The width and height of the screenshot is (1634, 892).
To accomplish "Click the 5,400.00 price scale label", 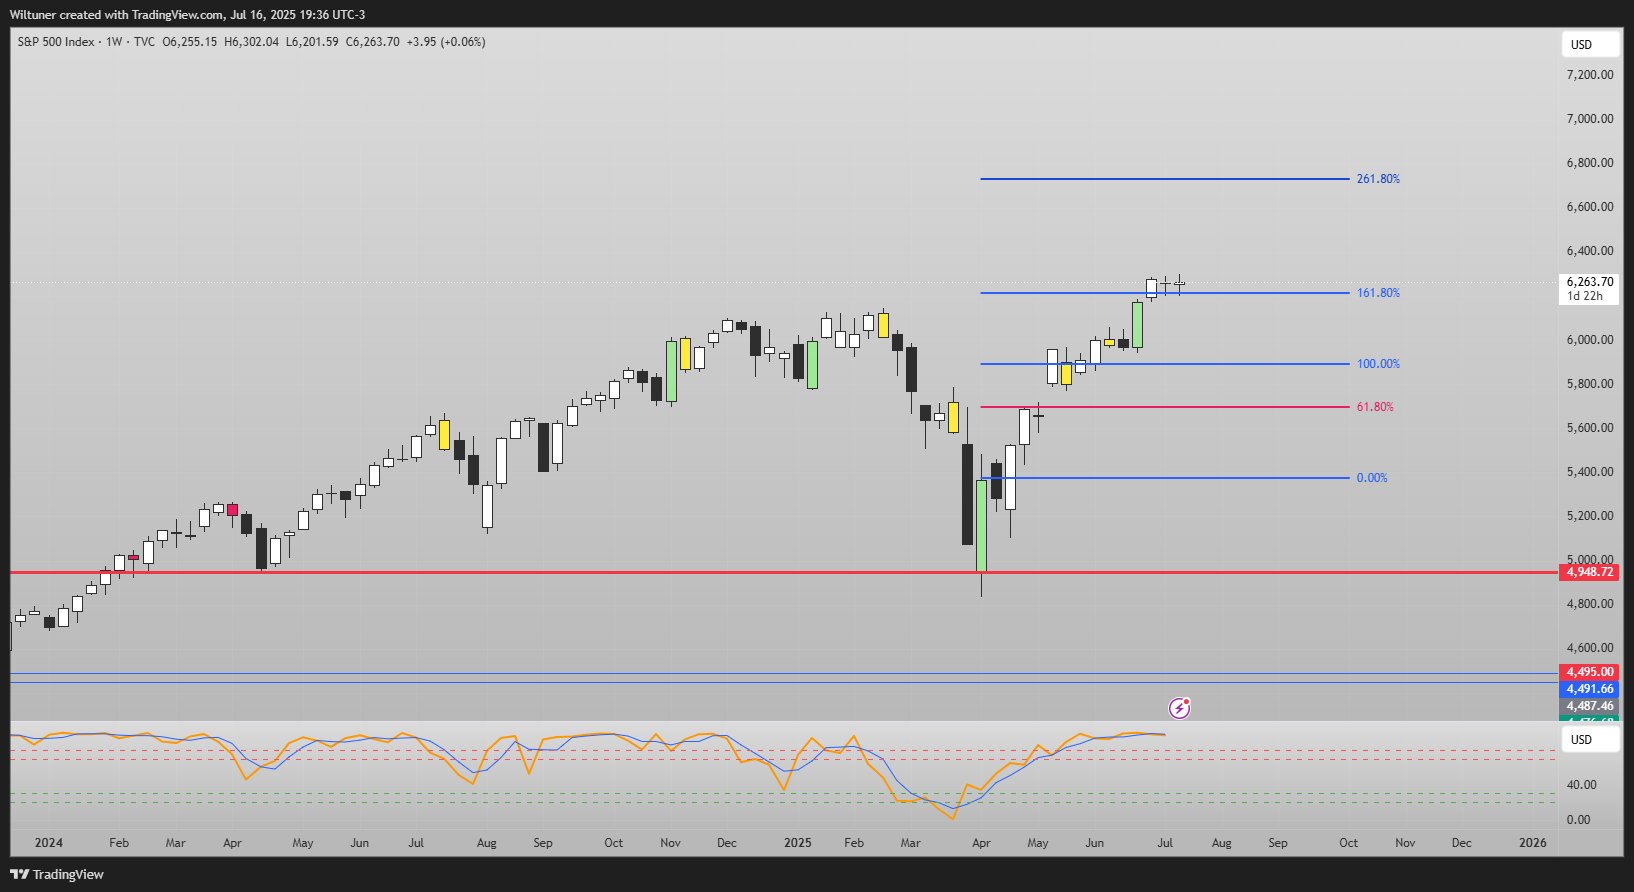I will [x=1590, y=472].
